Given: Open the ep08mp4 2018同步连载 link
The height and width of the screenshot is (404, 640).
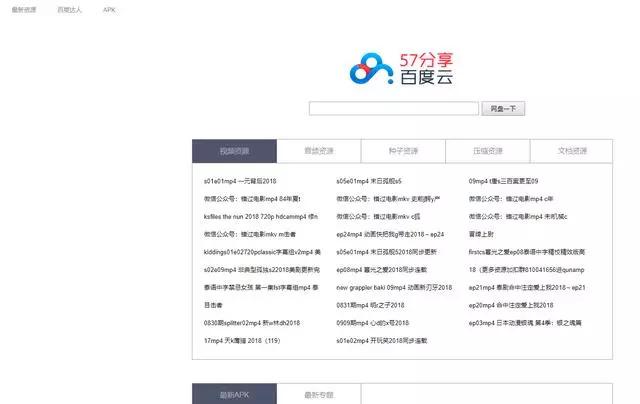Looking at the screenshot, I should point(382,270).
